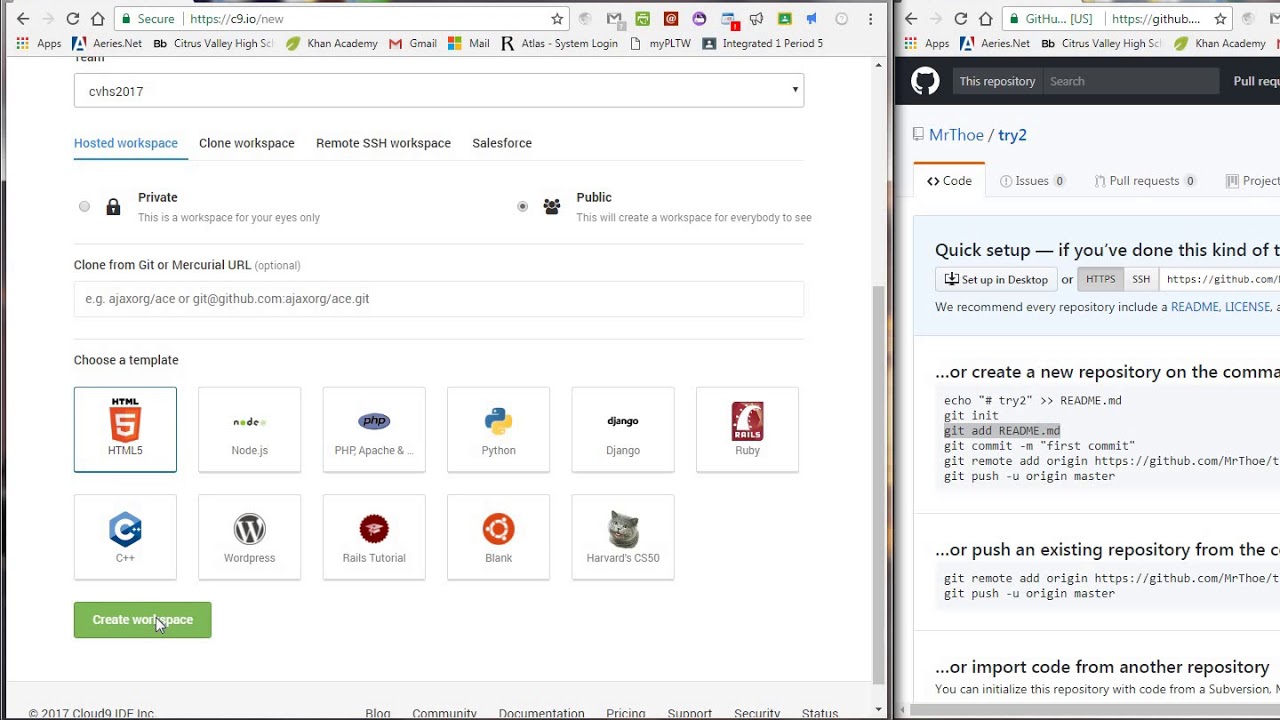Reload the GitHub browser window
This screenshot has width=1280, height=720.
tap(960, 18)
